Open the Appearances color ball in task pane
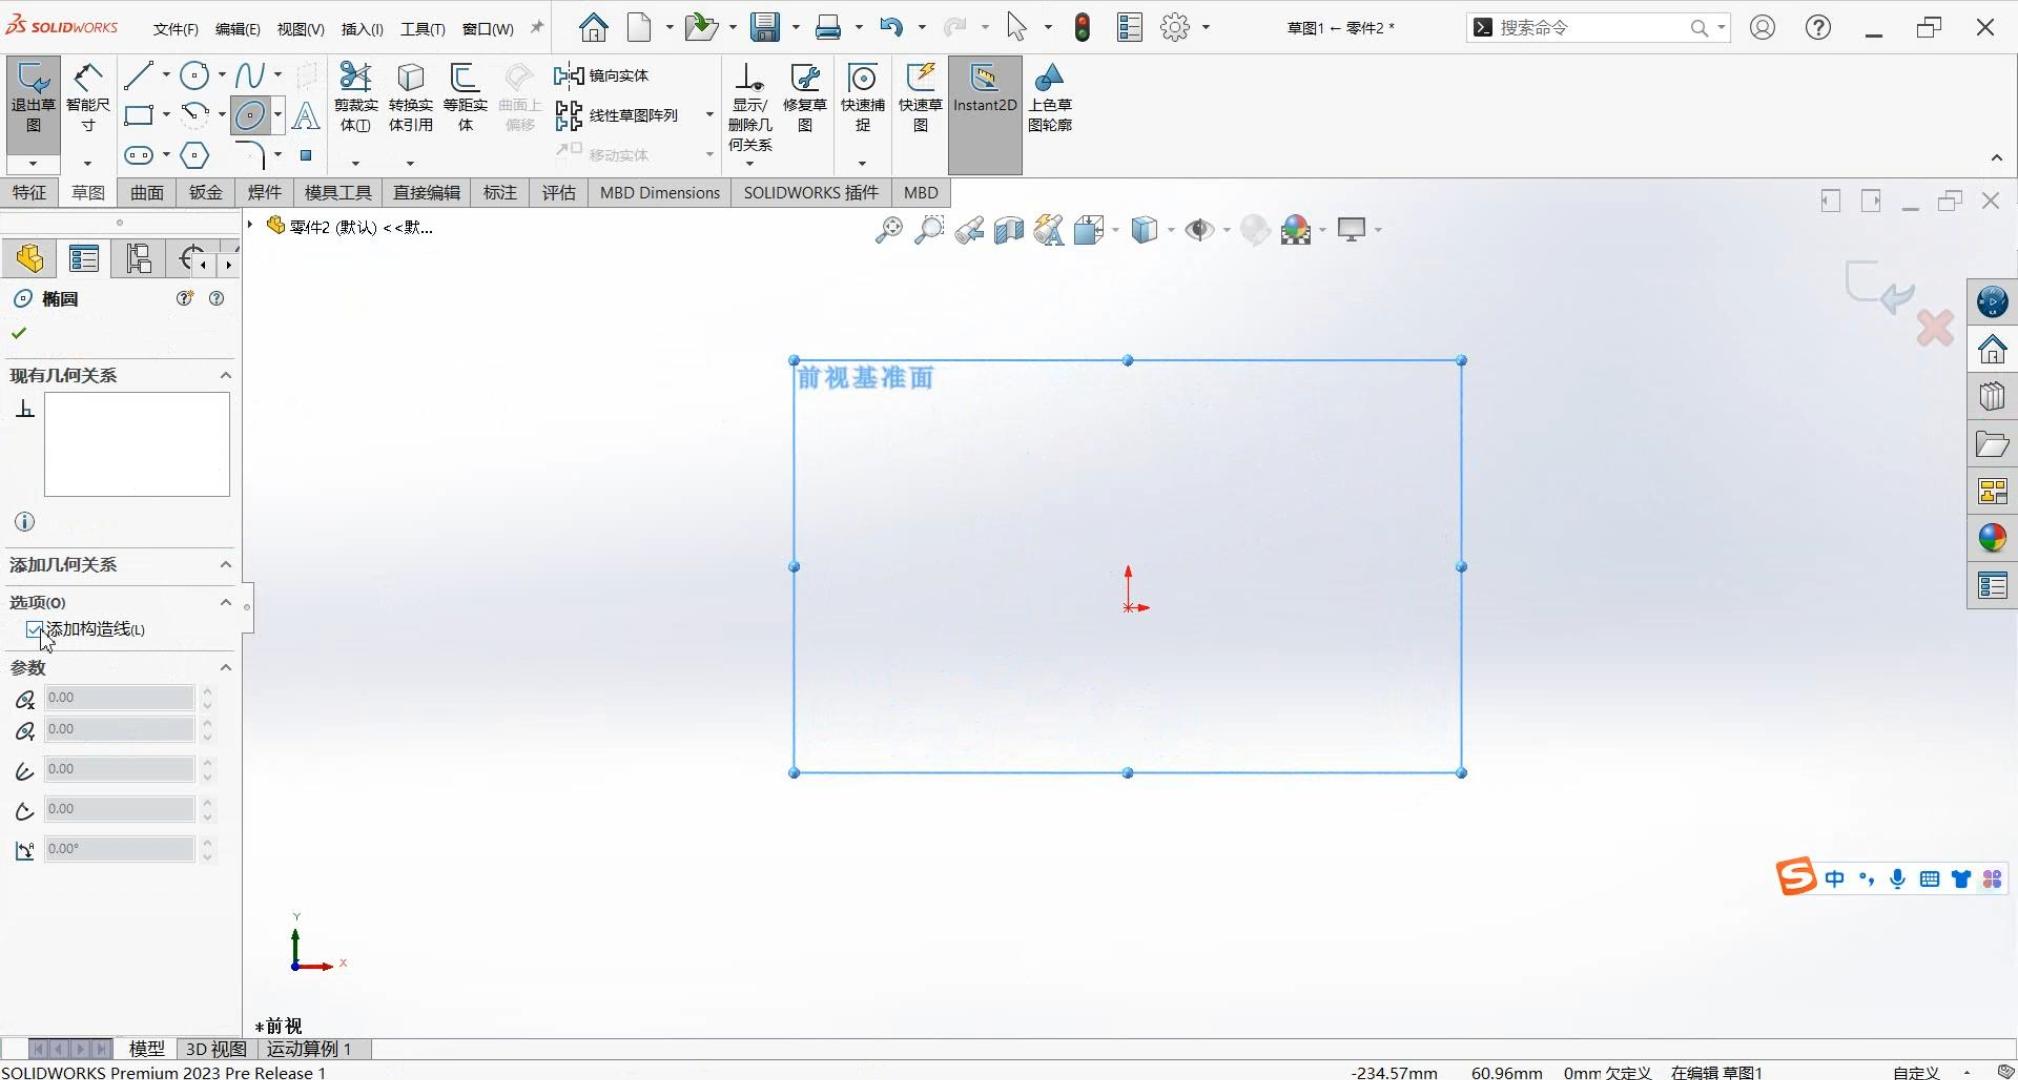The width and height of the screenshot is (2018, 1080). click(x=1991, y=538)
